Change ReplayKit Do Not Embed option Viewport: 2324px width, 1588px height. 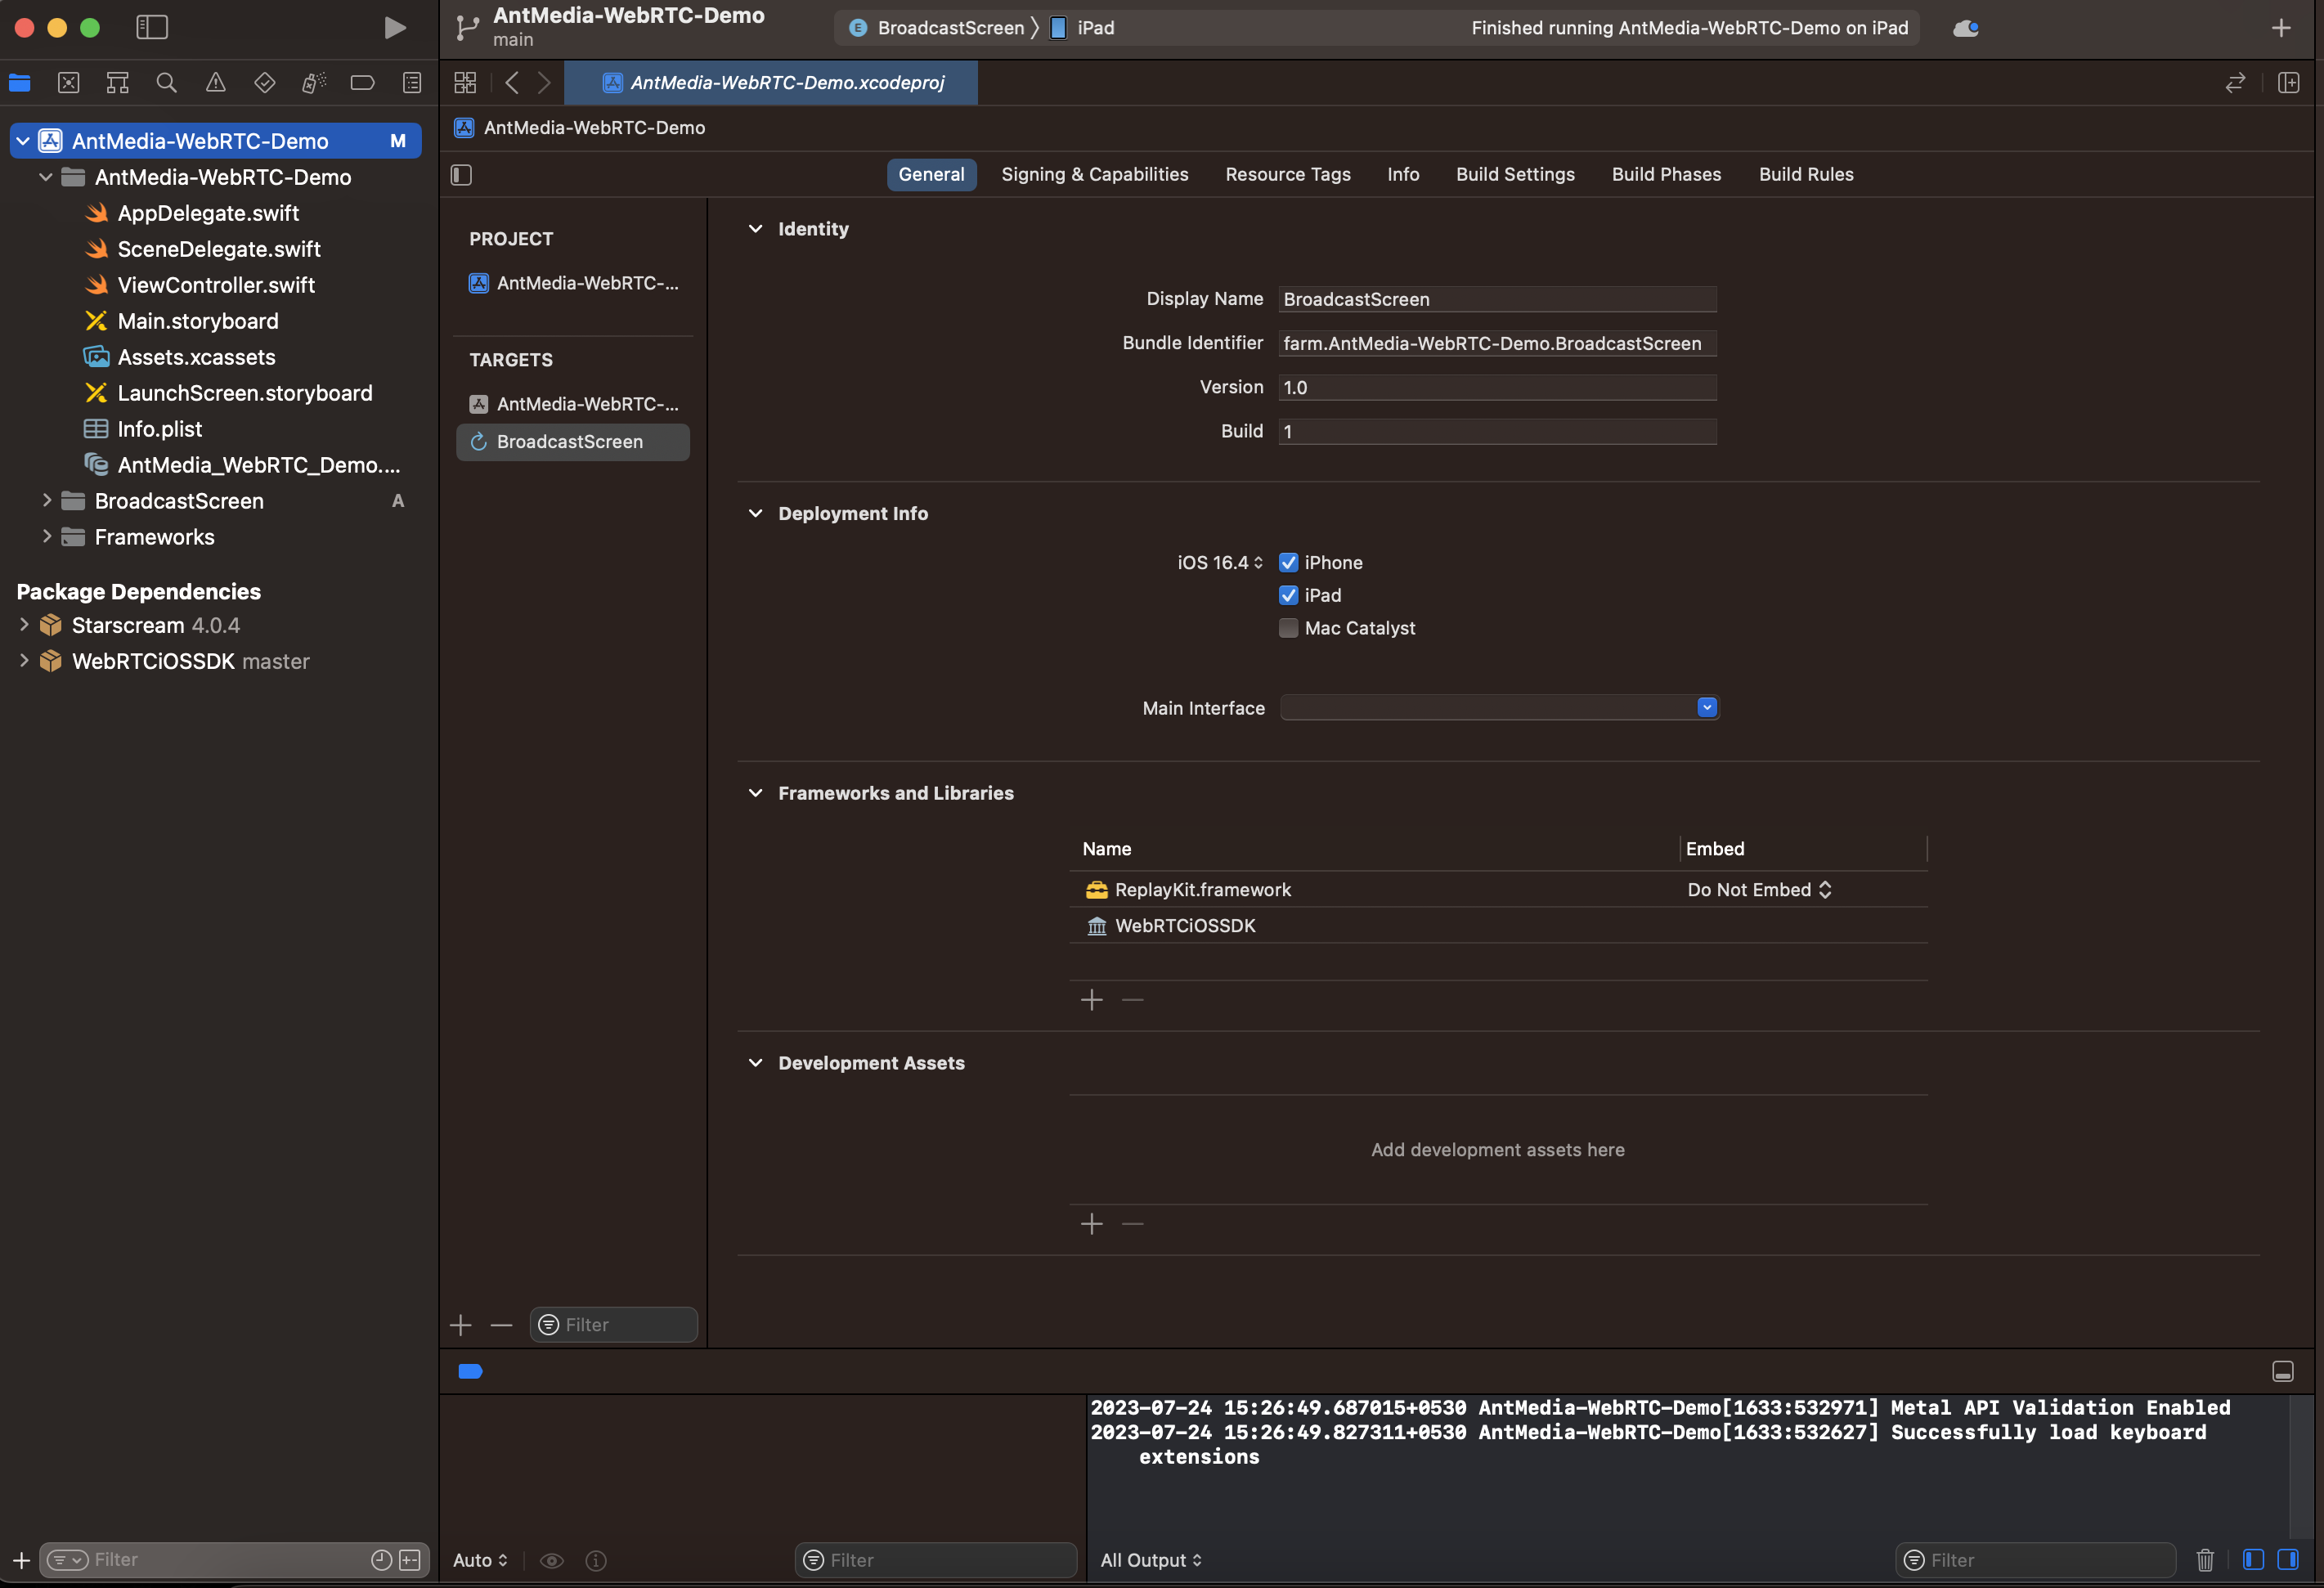tap(1759, 890)
